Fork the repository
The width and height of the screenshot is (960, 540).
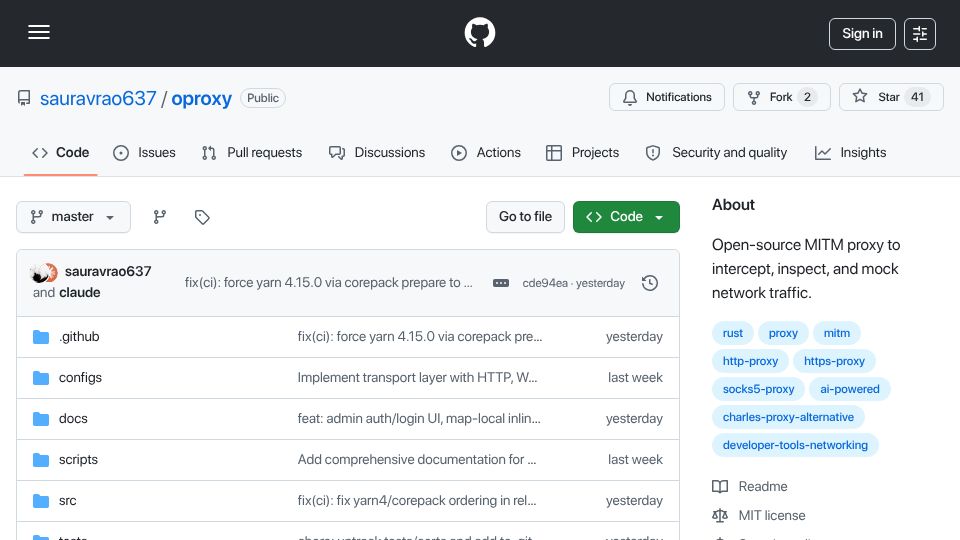[782, 97]
